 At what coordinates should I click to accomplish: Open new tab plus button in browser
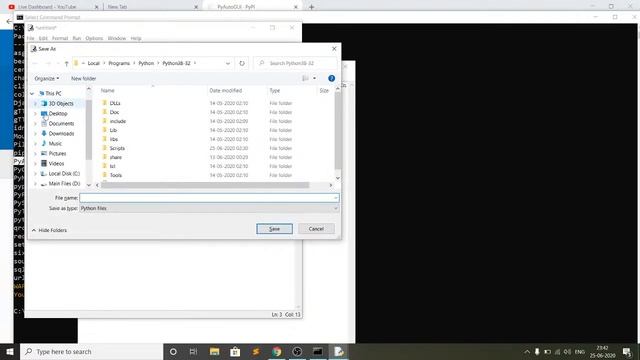311,7
